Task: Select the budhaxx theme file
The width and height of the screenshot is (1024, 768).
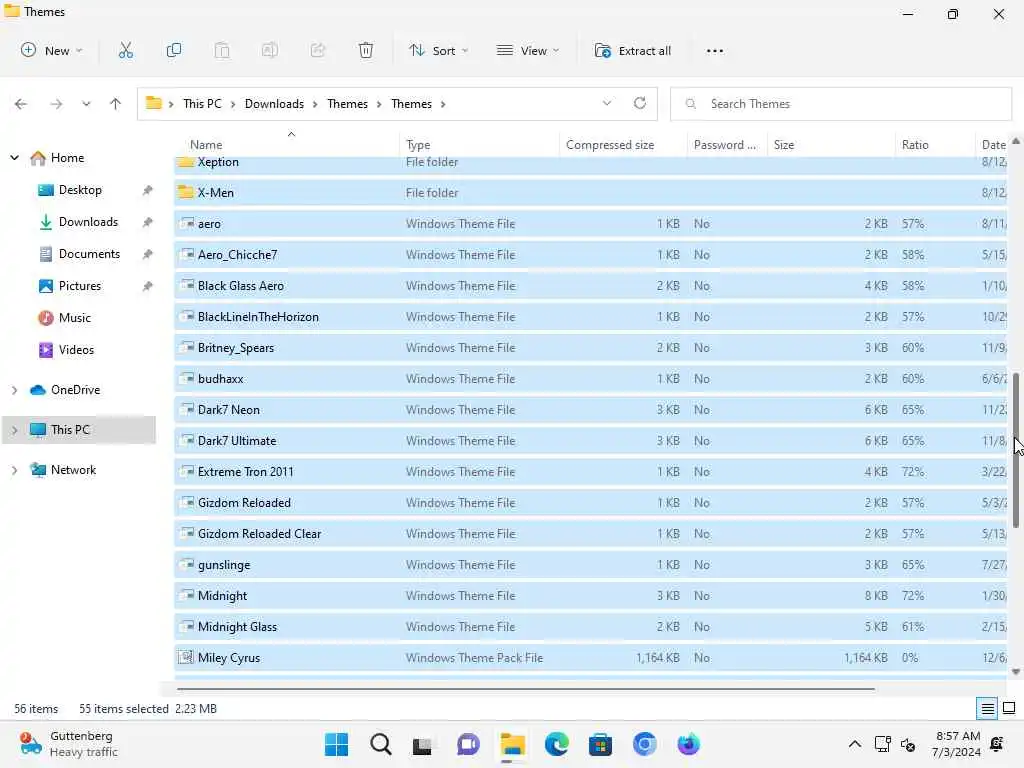Action: coord(590,378)
